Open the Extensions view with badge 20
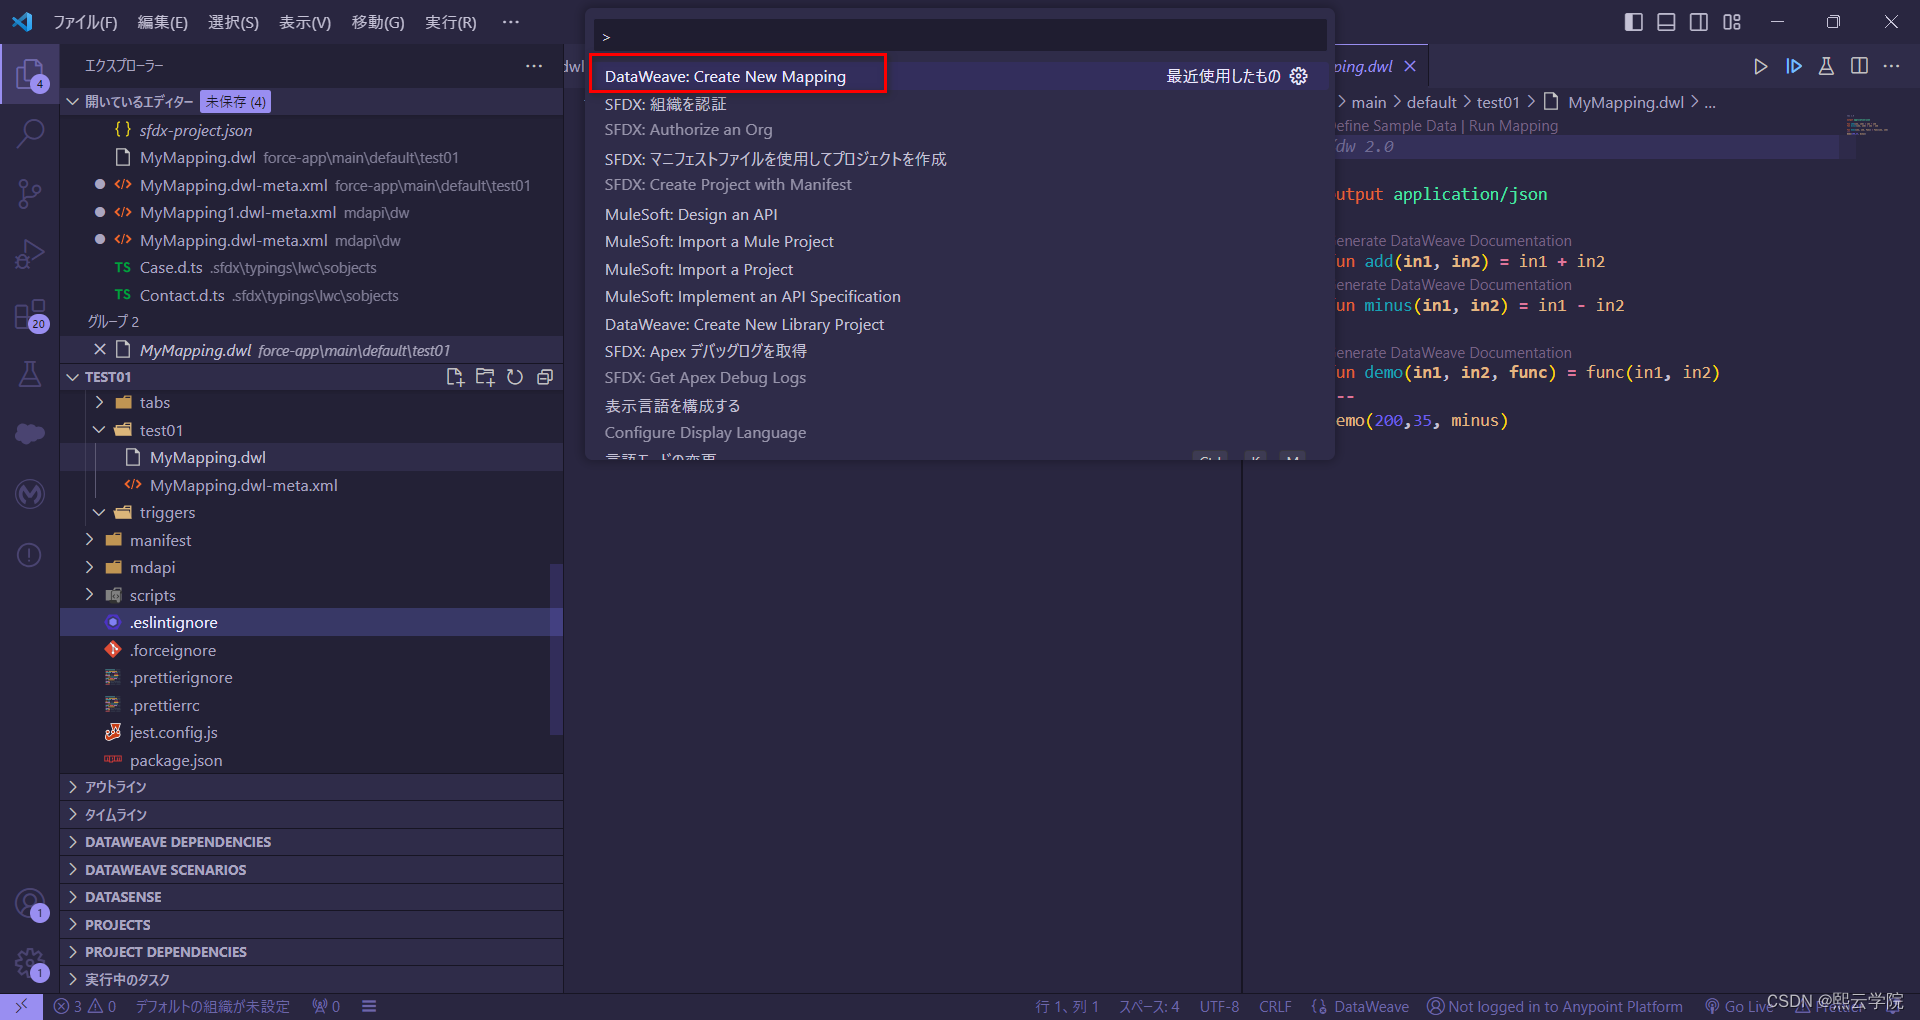Screen dimensions: 1920x1020 tap(30, 315)
